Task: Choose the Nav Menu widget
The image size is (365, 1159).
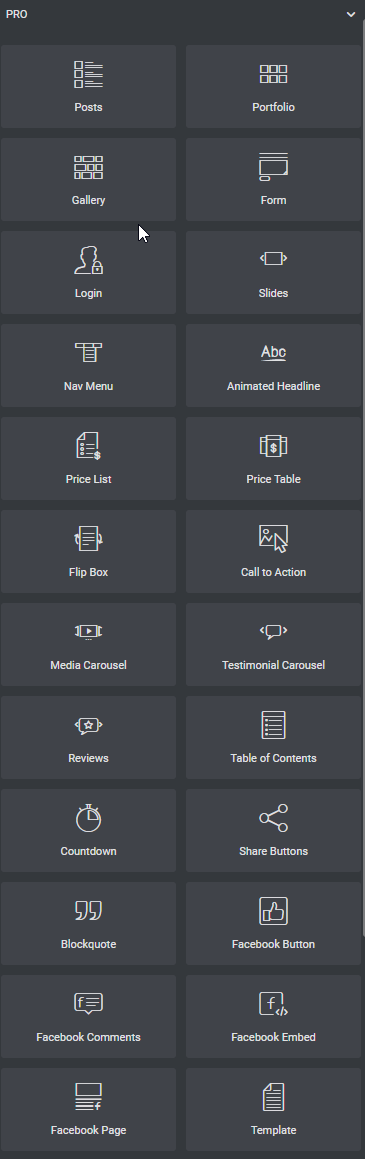Action: point(89,366)
